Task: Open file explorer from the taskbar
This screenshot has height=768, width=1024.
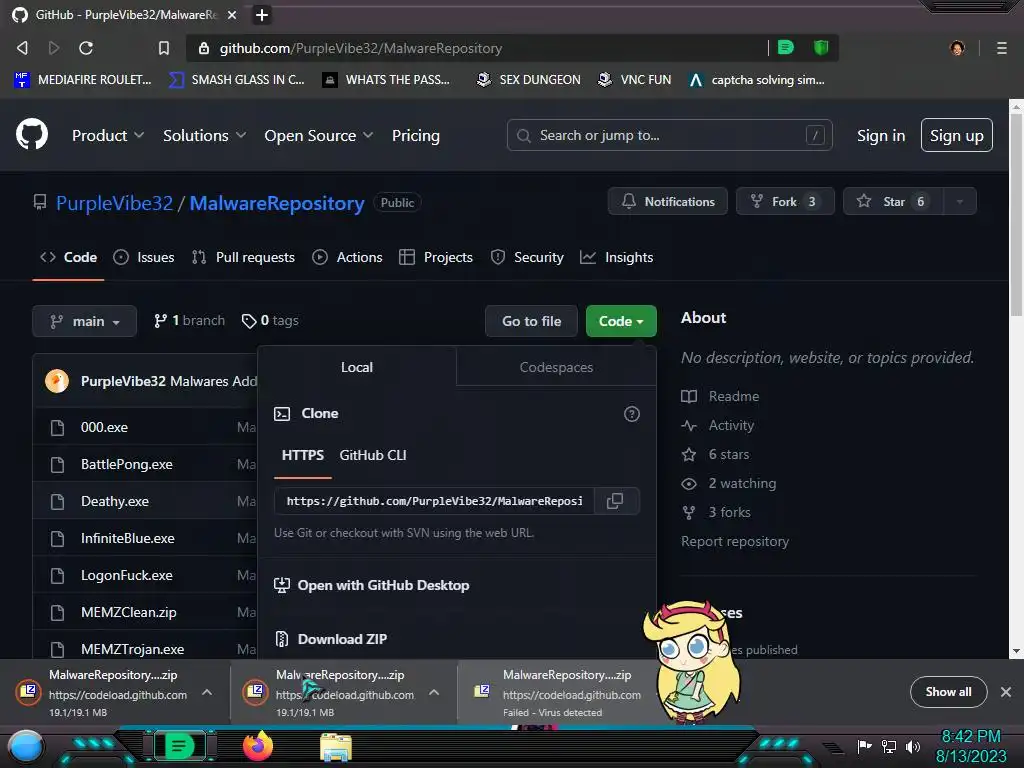Action: point(336,747)
